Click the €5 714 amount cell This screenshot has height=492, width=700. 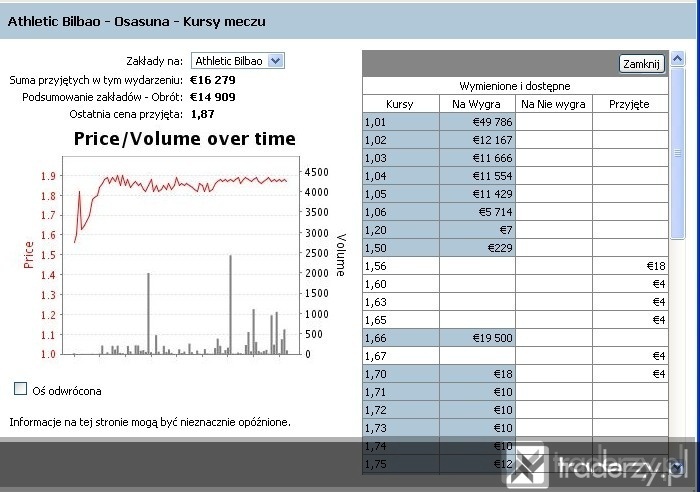tap(477, 212)
